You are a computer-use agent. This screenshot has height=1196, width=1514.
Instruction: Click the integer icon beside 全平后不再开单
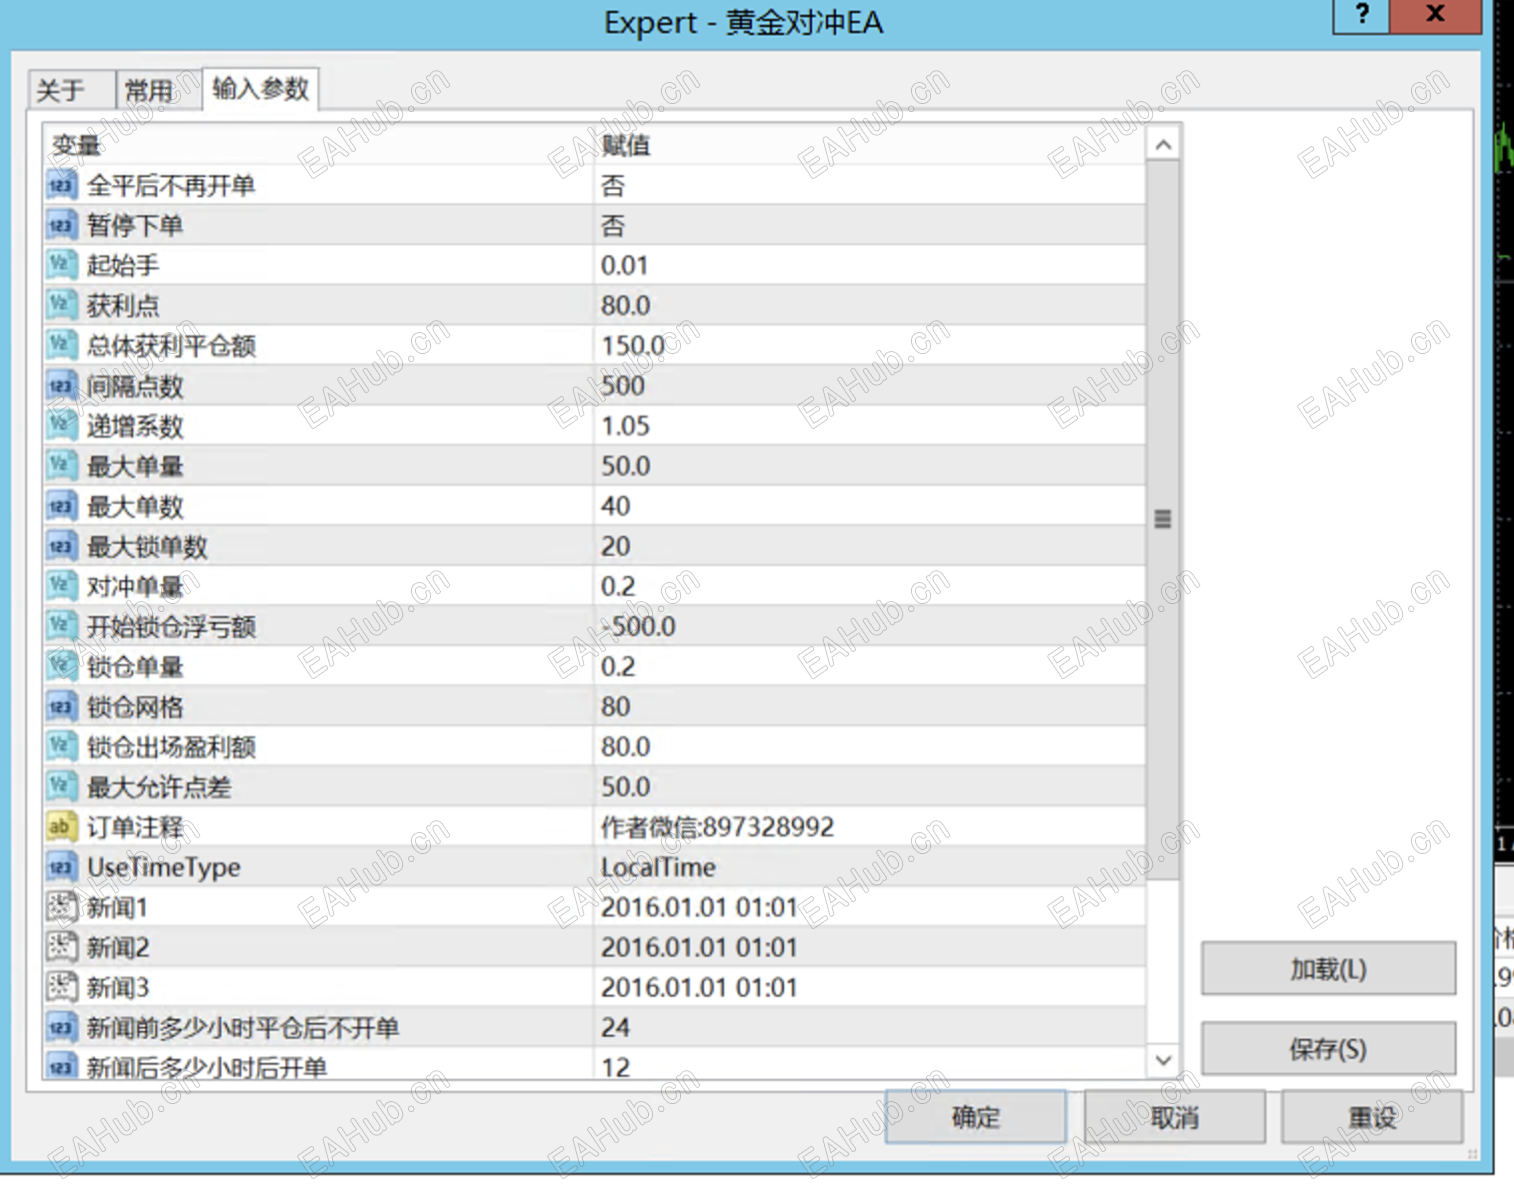point(60,185)
